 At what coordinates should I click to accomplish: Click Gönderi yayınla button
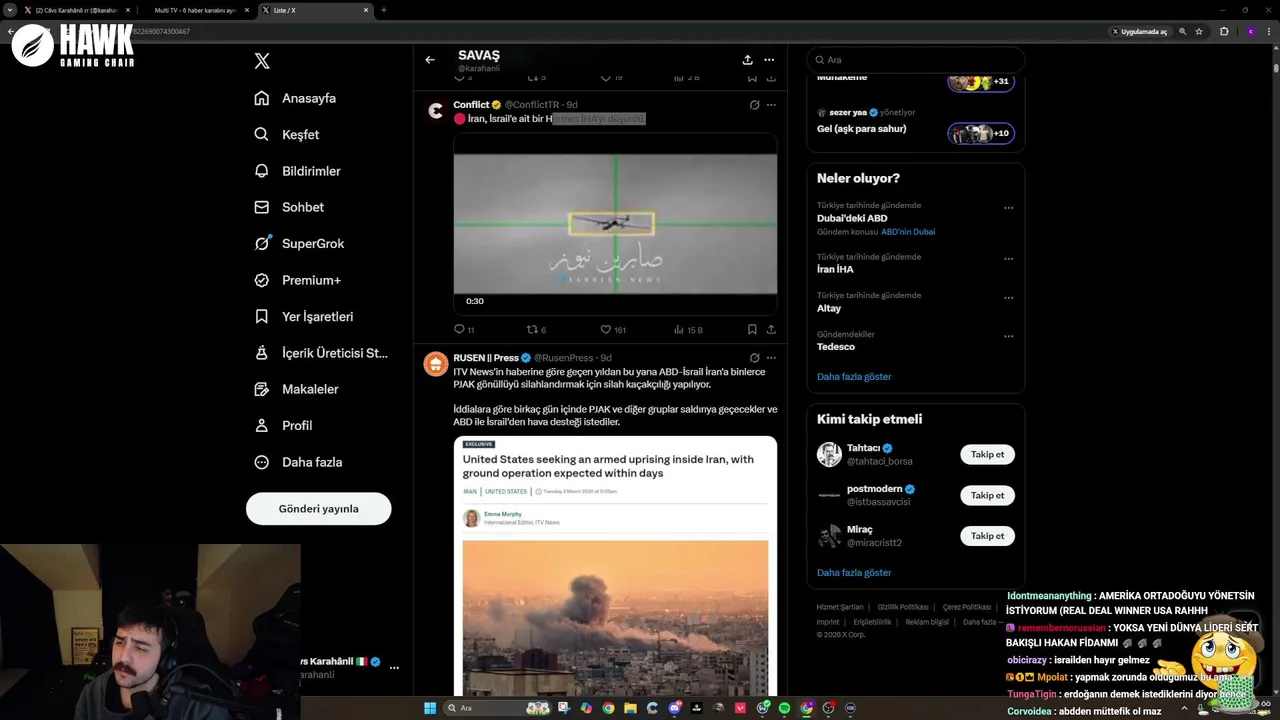coord(318,509)
